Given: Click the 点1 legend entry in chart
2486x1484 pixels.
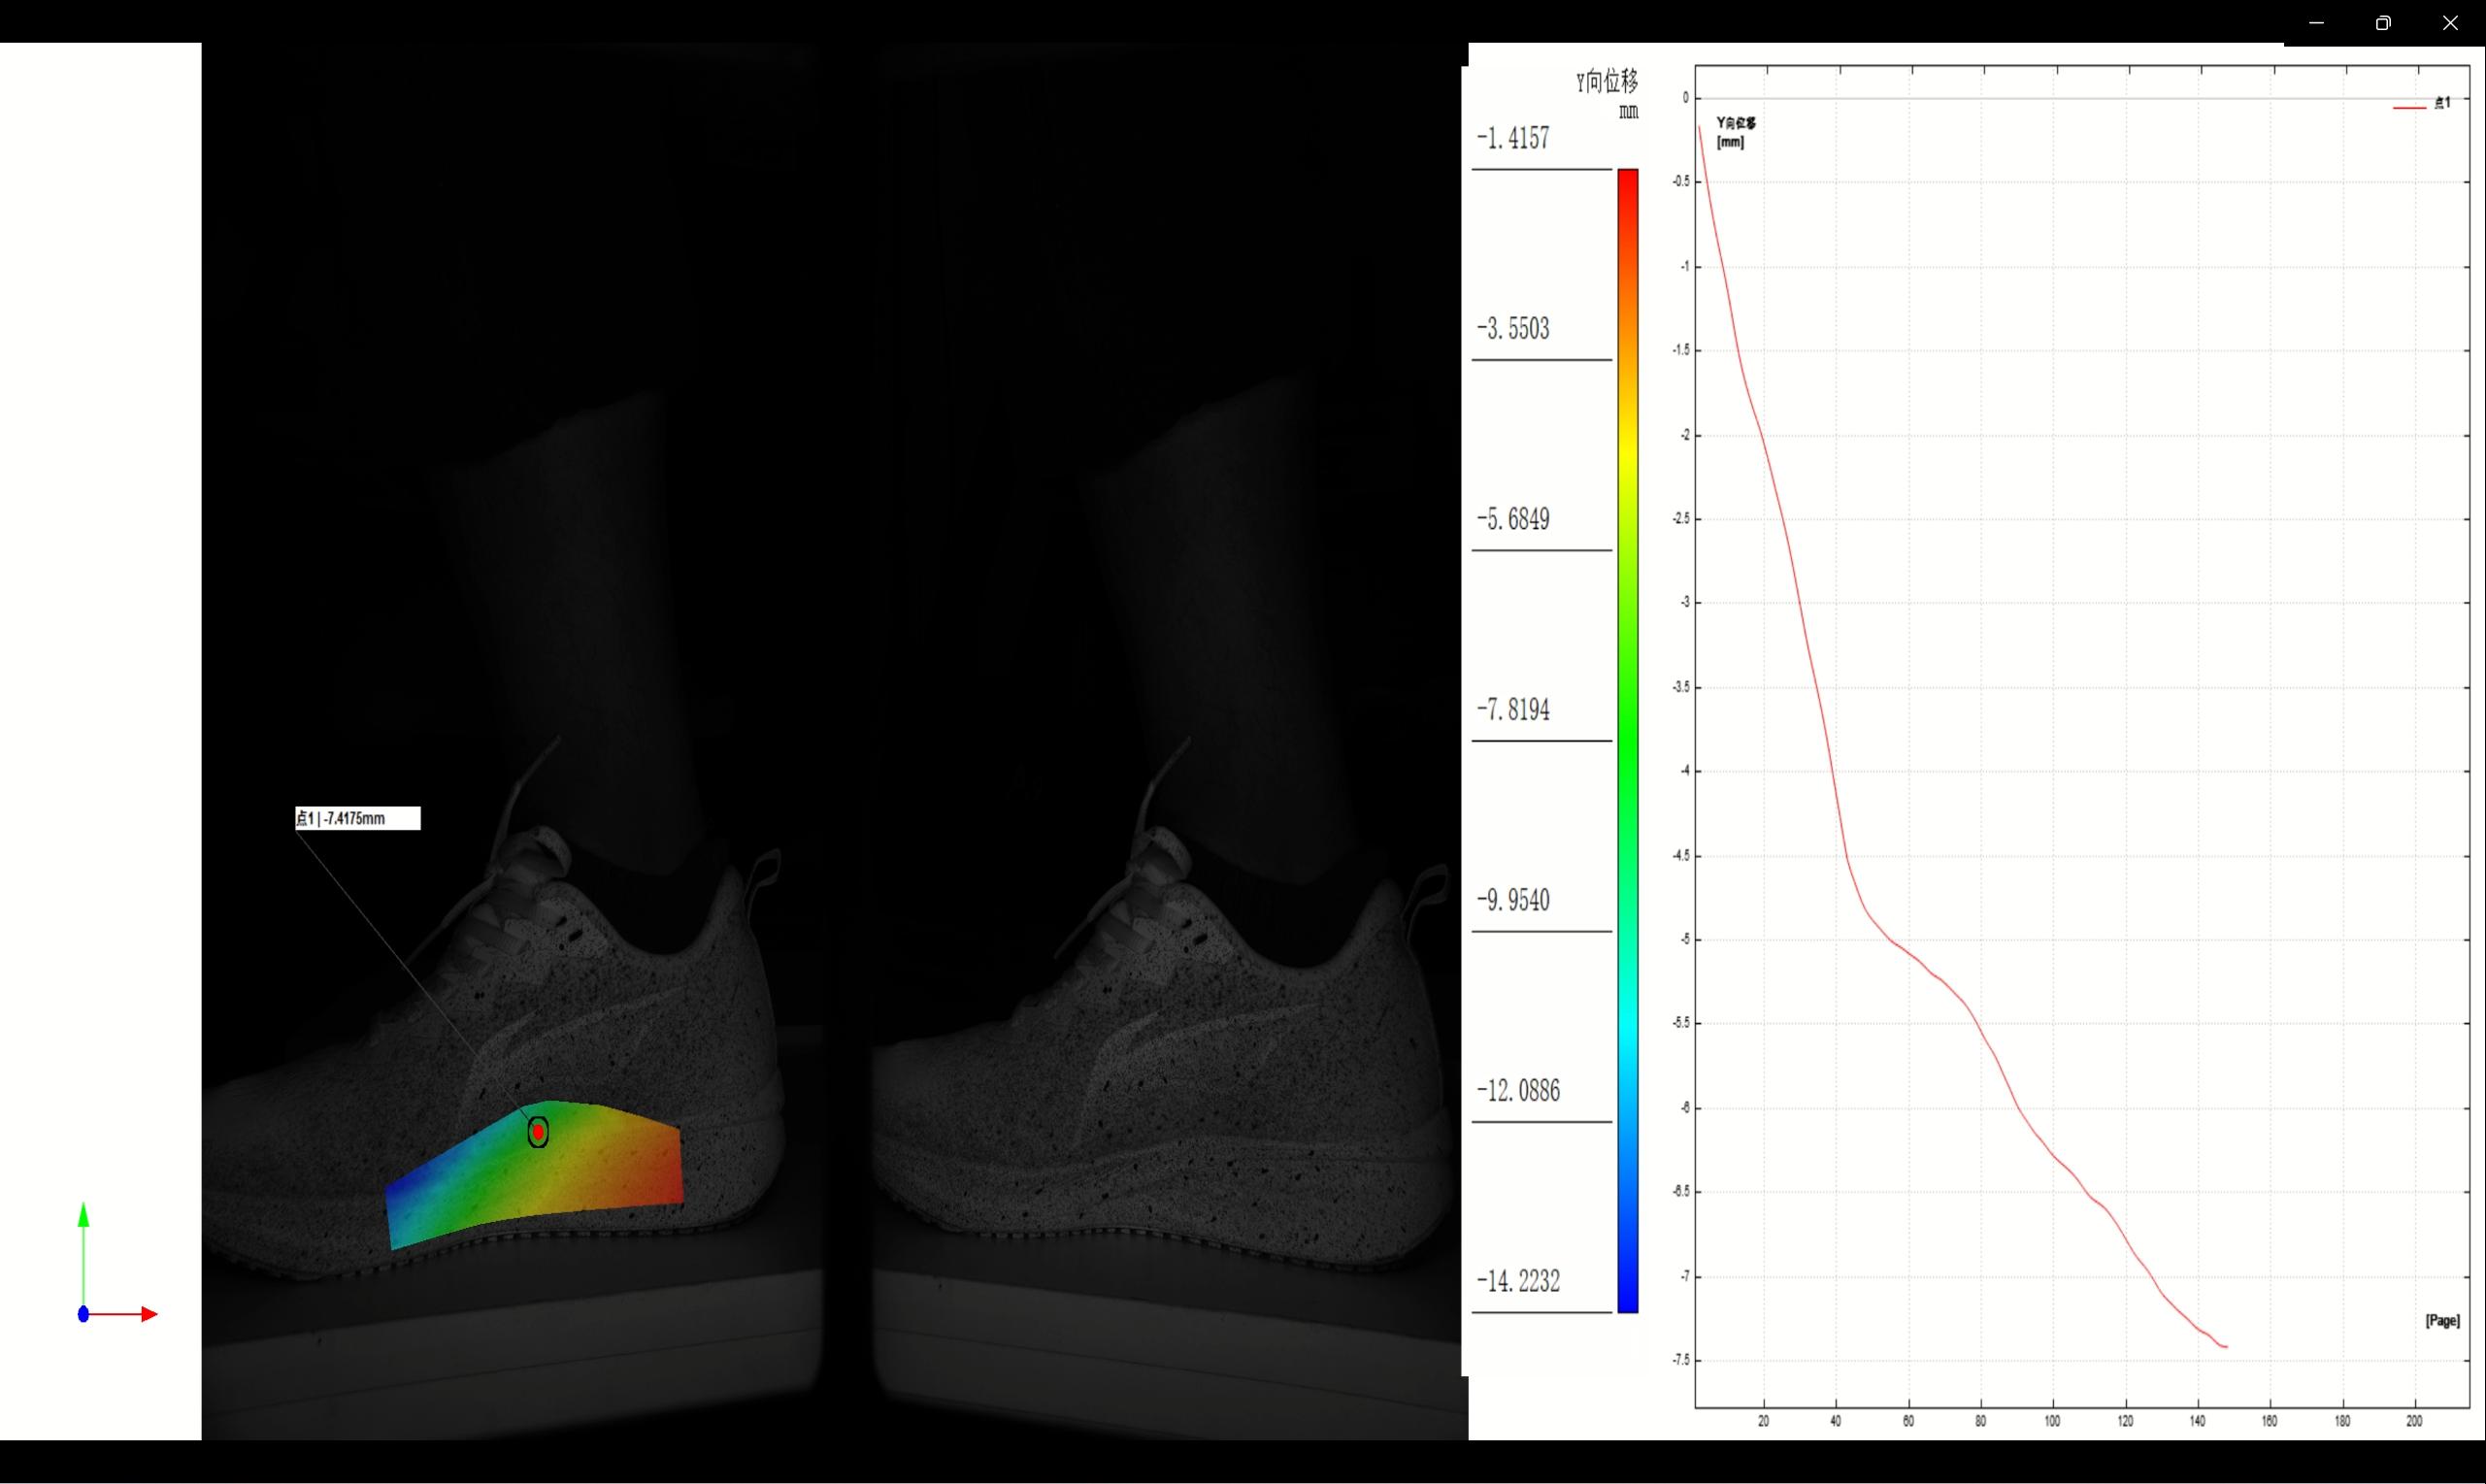Looking at the screenshot, I should point(2441,103).
